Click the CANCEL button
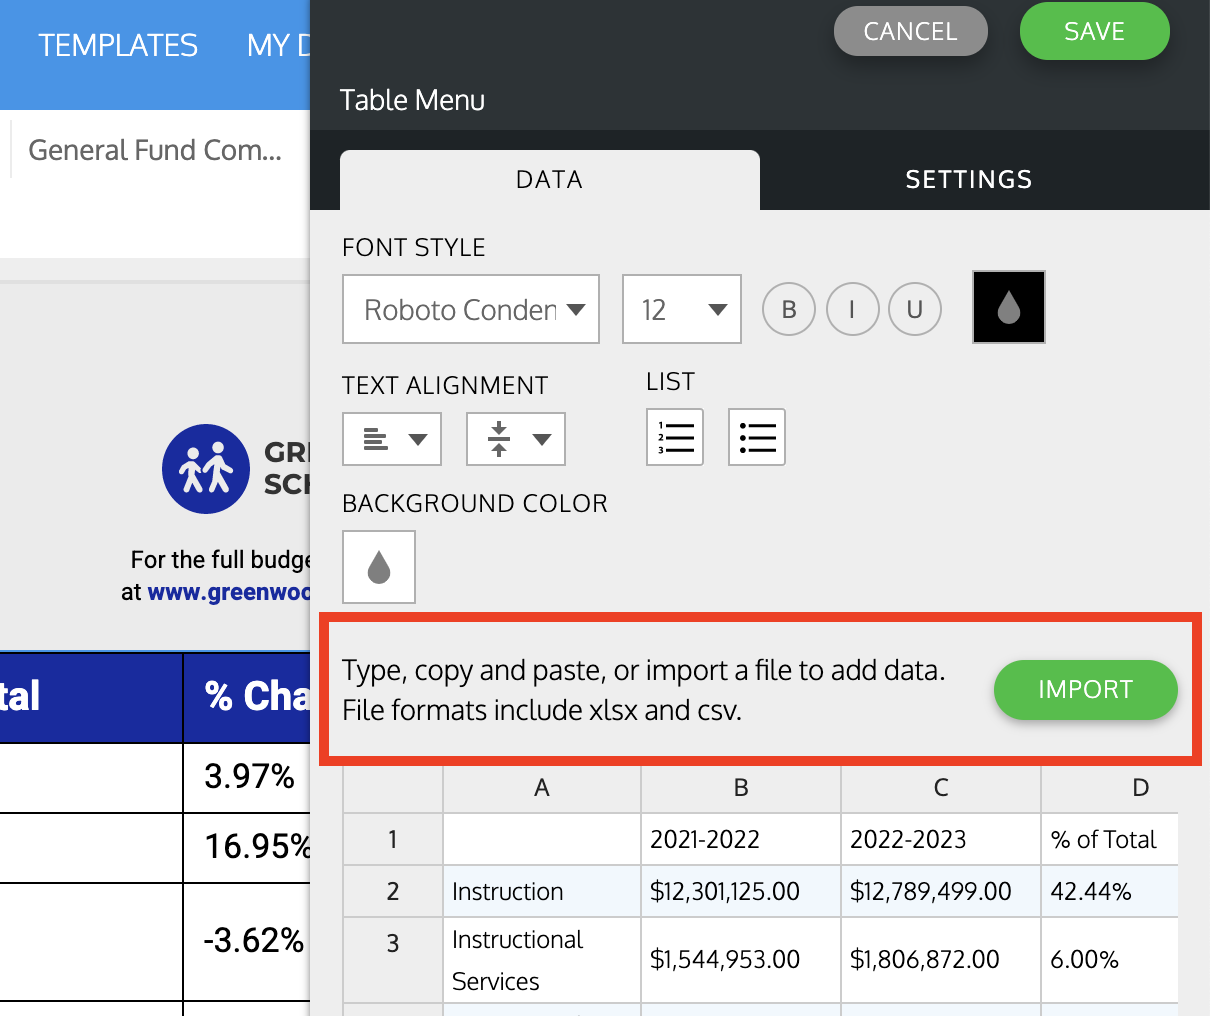Viewport: 1210px width, 1016px height. [x=911, y=31]
